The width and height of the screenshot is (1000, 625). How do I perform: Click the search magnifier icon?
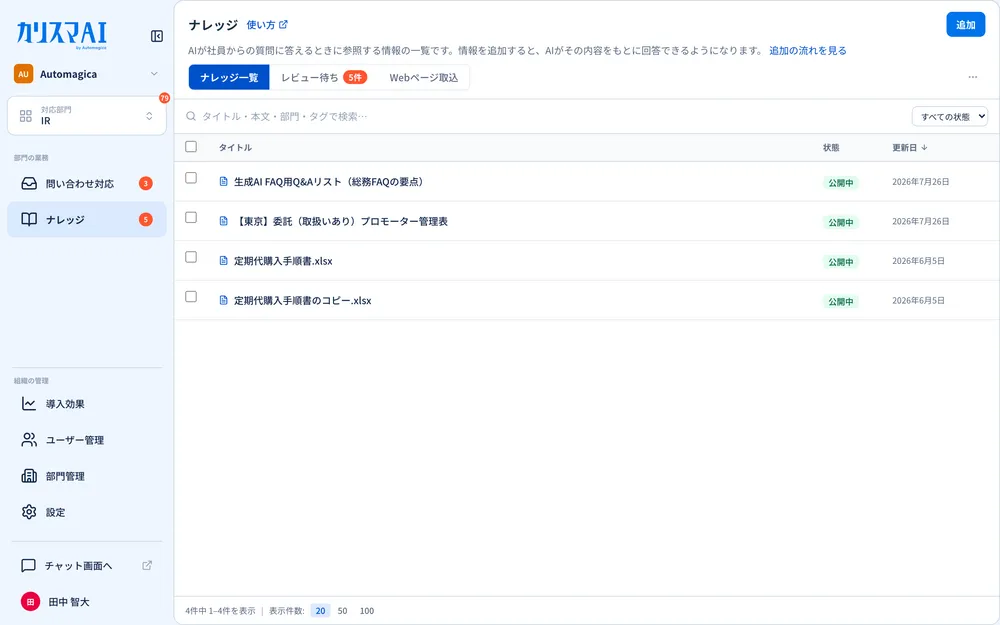[x=191, y=116]
